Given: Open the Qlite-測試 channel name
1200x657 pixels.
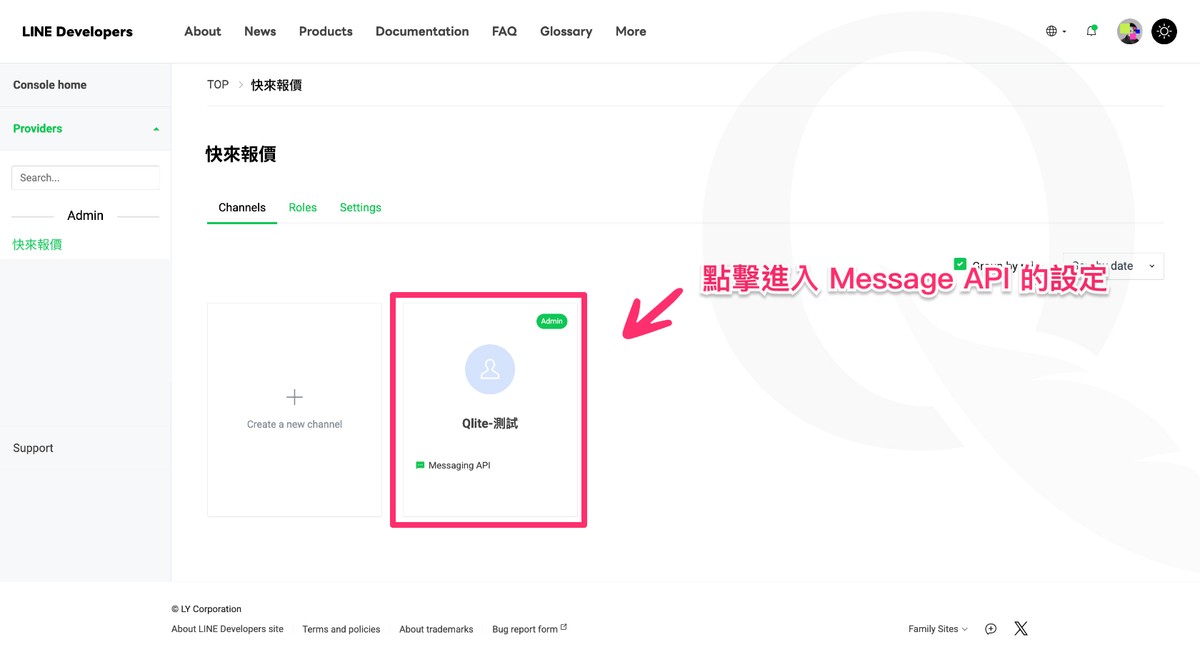Looking at the screenshot, I should [x=490, y=423].
